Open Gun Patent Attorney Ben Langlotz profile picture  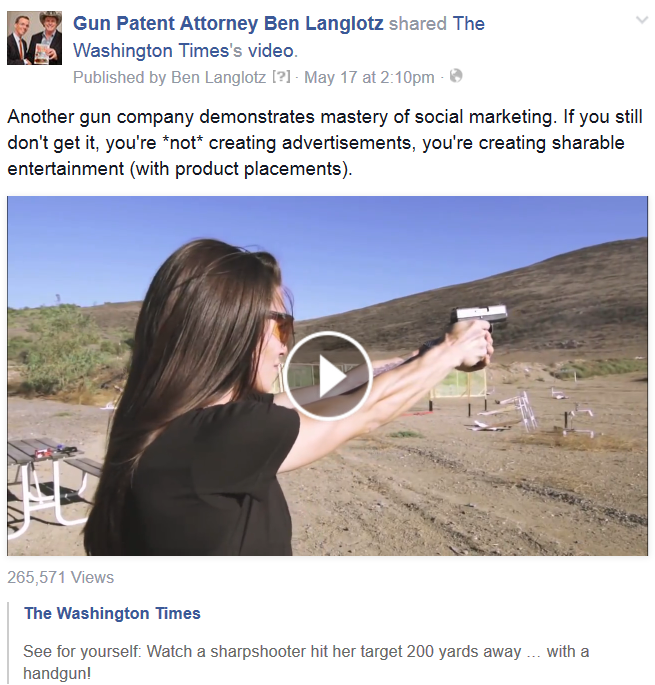pos(35,38)
